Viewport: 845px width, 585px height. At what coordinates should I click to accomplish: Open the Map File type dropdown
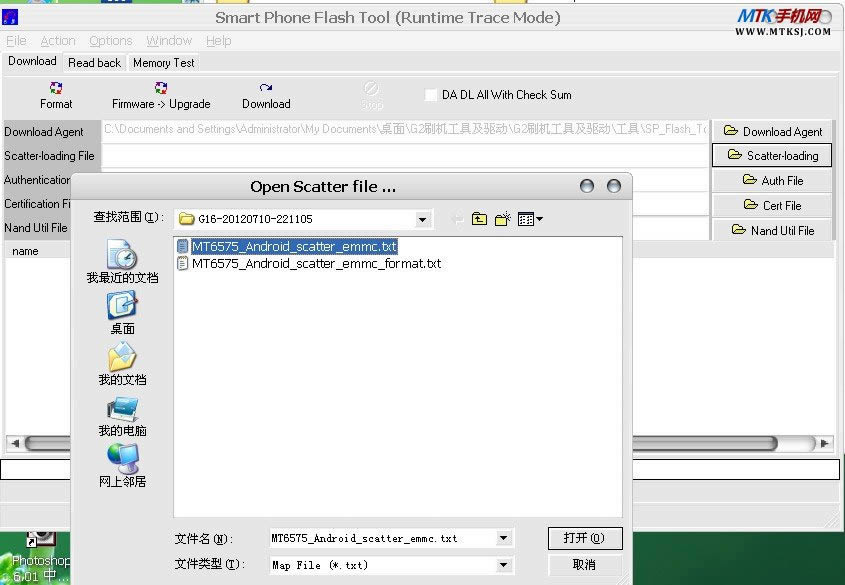coord(503,565)
